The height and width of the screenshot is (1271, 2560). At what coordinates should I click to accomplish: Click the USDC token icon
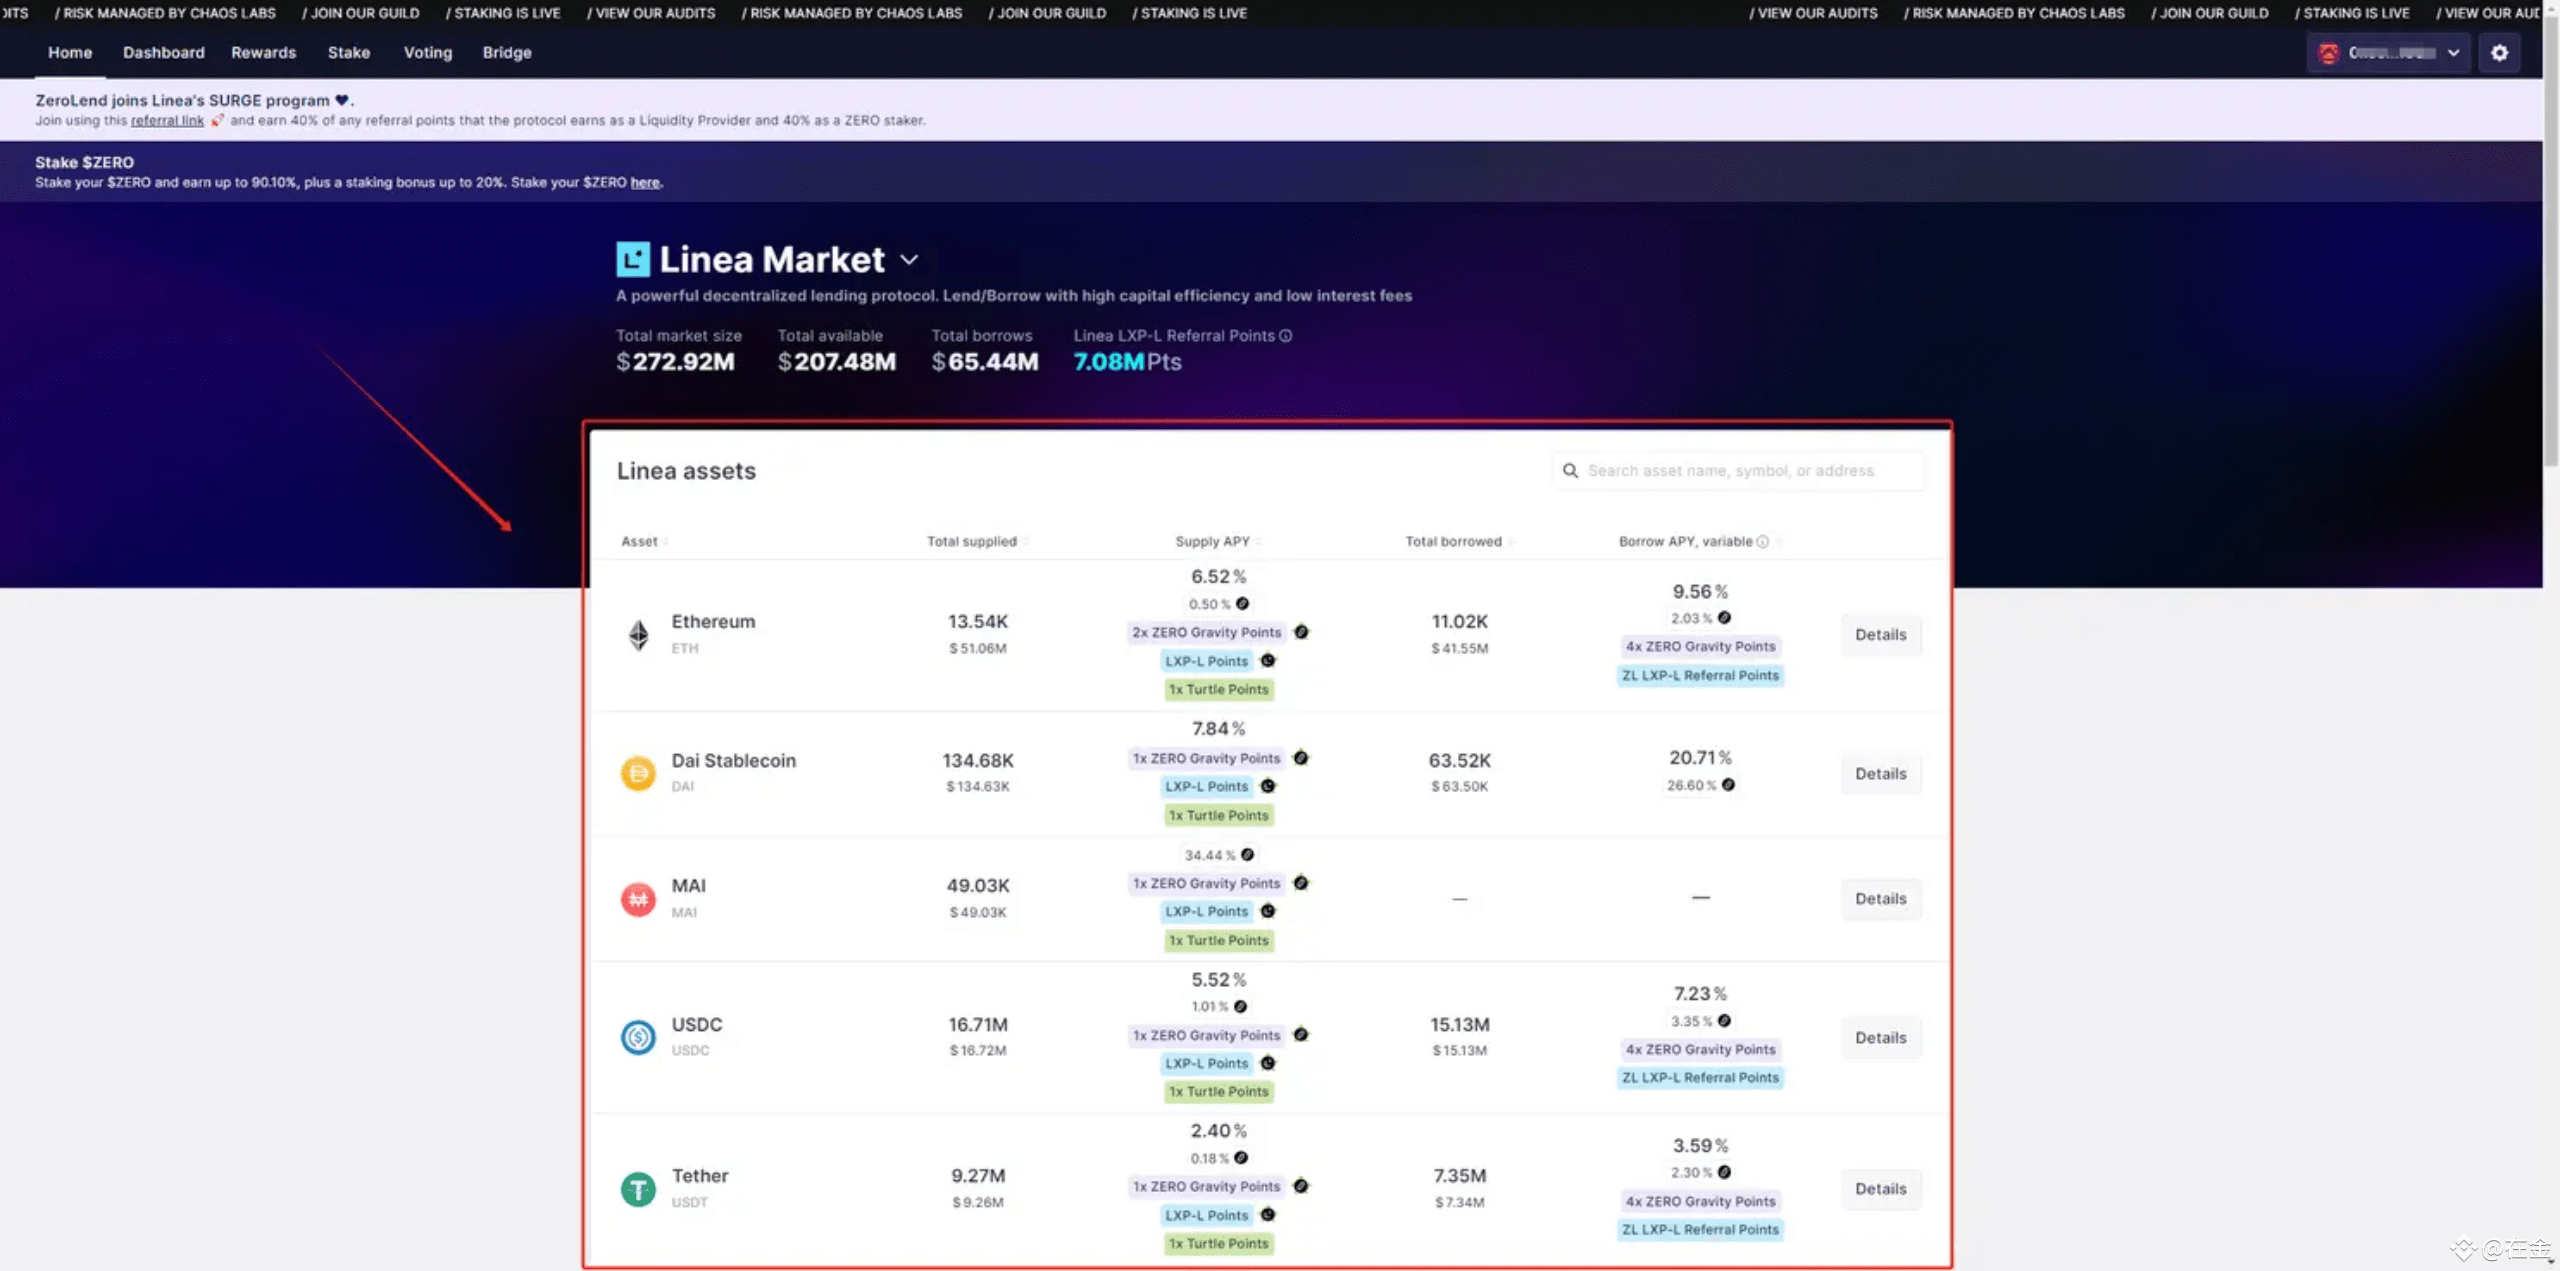pyautogui.click(x=638, y=1037)
